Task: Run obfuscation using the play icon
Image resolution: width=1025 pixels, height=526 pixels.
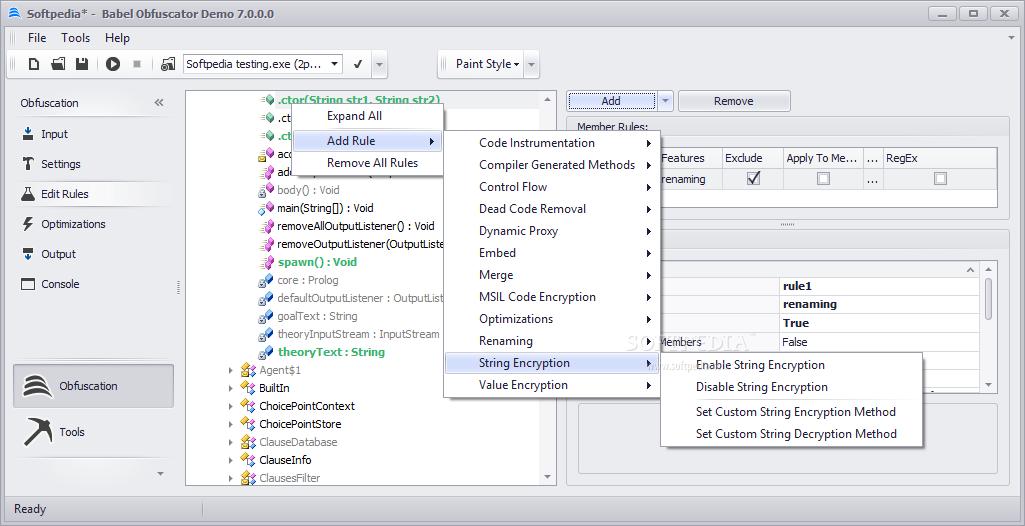Action: point(113,64)
